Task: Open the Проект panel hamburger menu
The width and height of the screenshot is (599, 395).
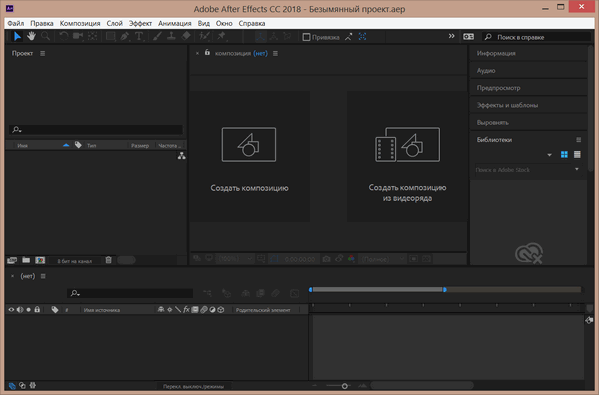Action: (42, 53)
